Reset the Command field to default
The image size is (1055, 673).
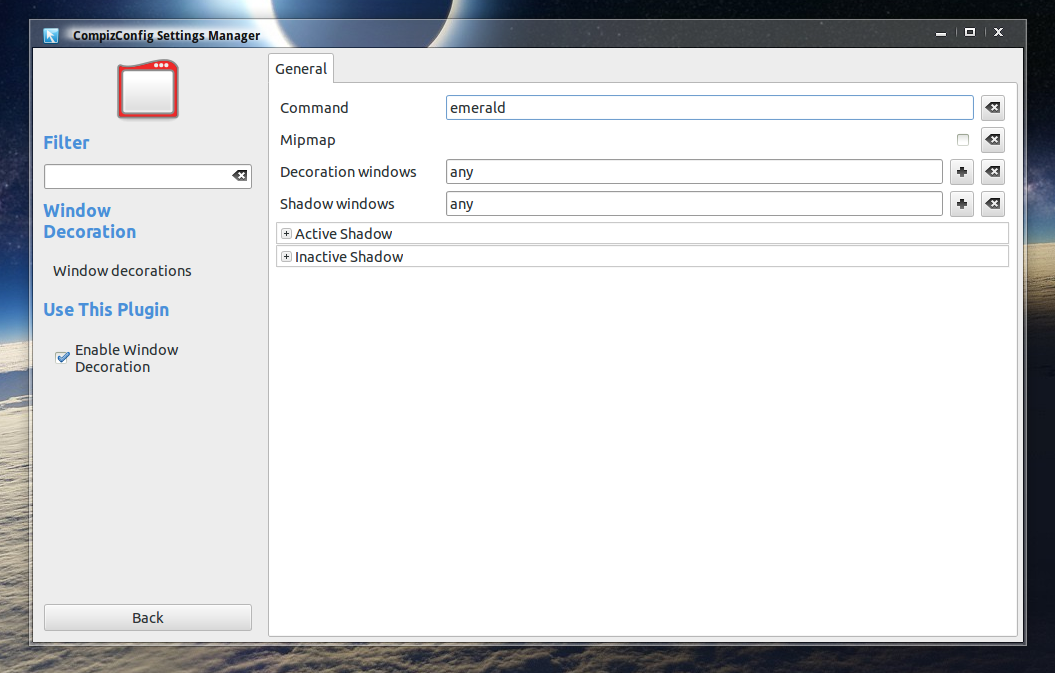[992, 108]
